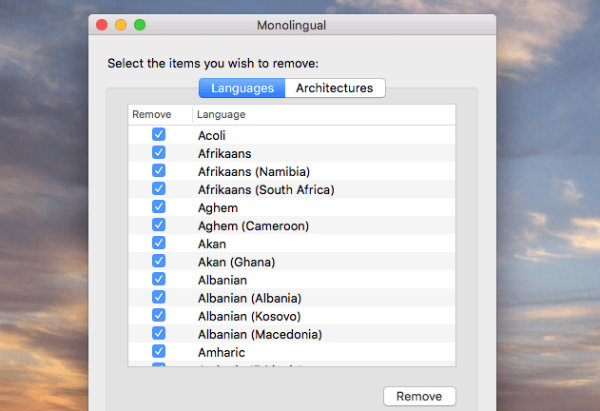The width and height of the screenshot is (600, 411).
Task: Switch to the Architectures tab
Action: pyautogui.click(x=335, y=88)
